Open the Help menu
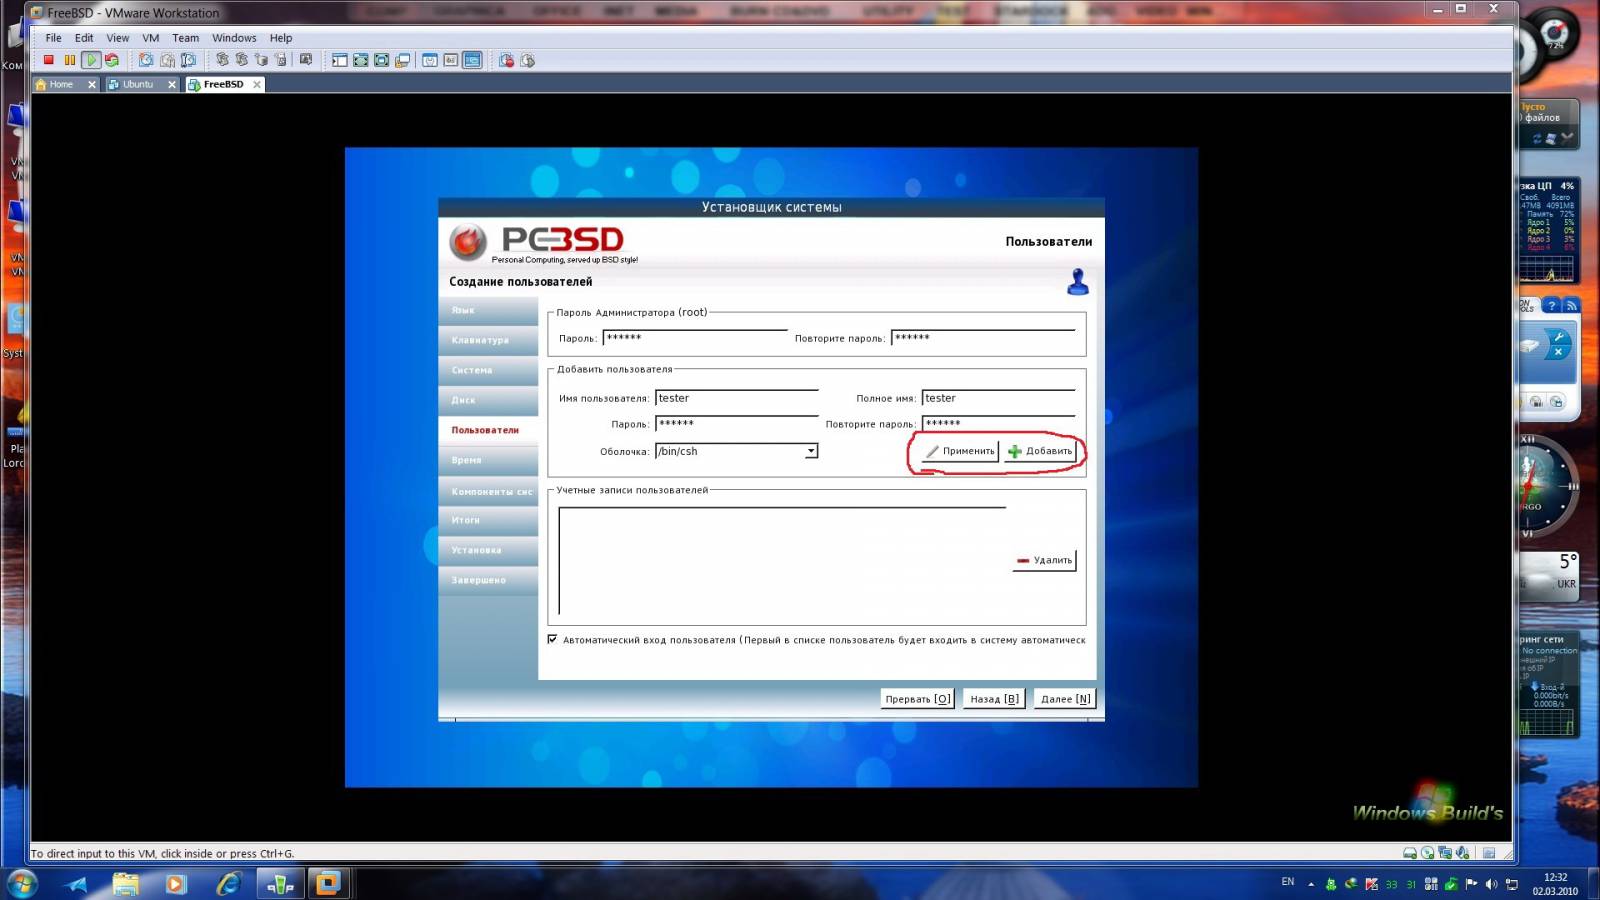The height and width of the screenshot is (900, 1600). click(x=281, y=38)
